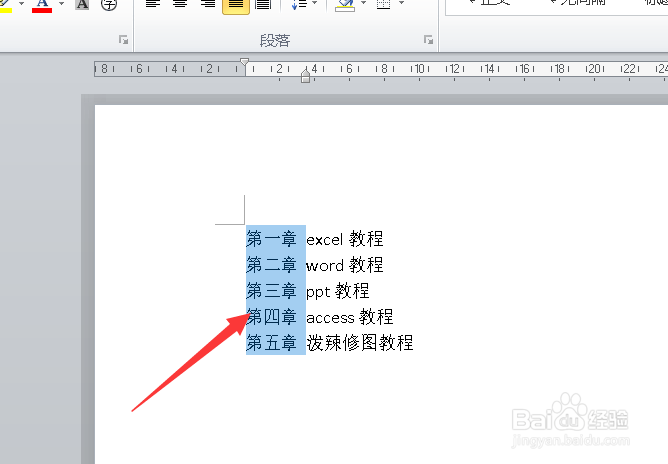This screenshot has width=668, height=464.
Task: Click the line spacing icon
Action: click(x=299, y=4)
